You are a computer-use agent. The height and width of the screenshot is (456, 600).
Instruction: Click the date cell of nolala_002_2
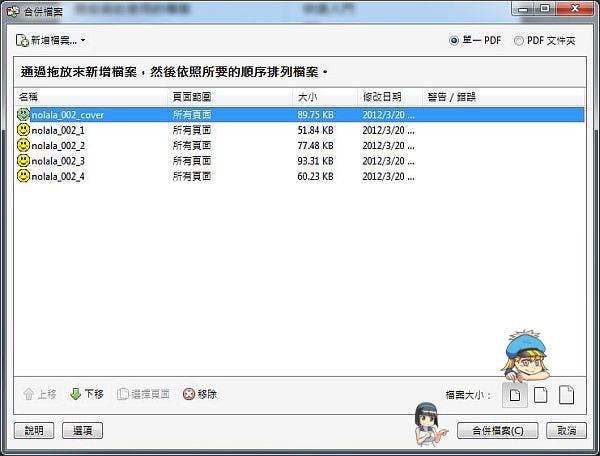pyautogui.click(x=388, y=146)
